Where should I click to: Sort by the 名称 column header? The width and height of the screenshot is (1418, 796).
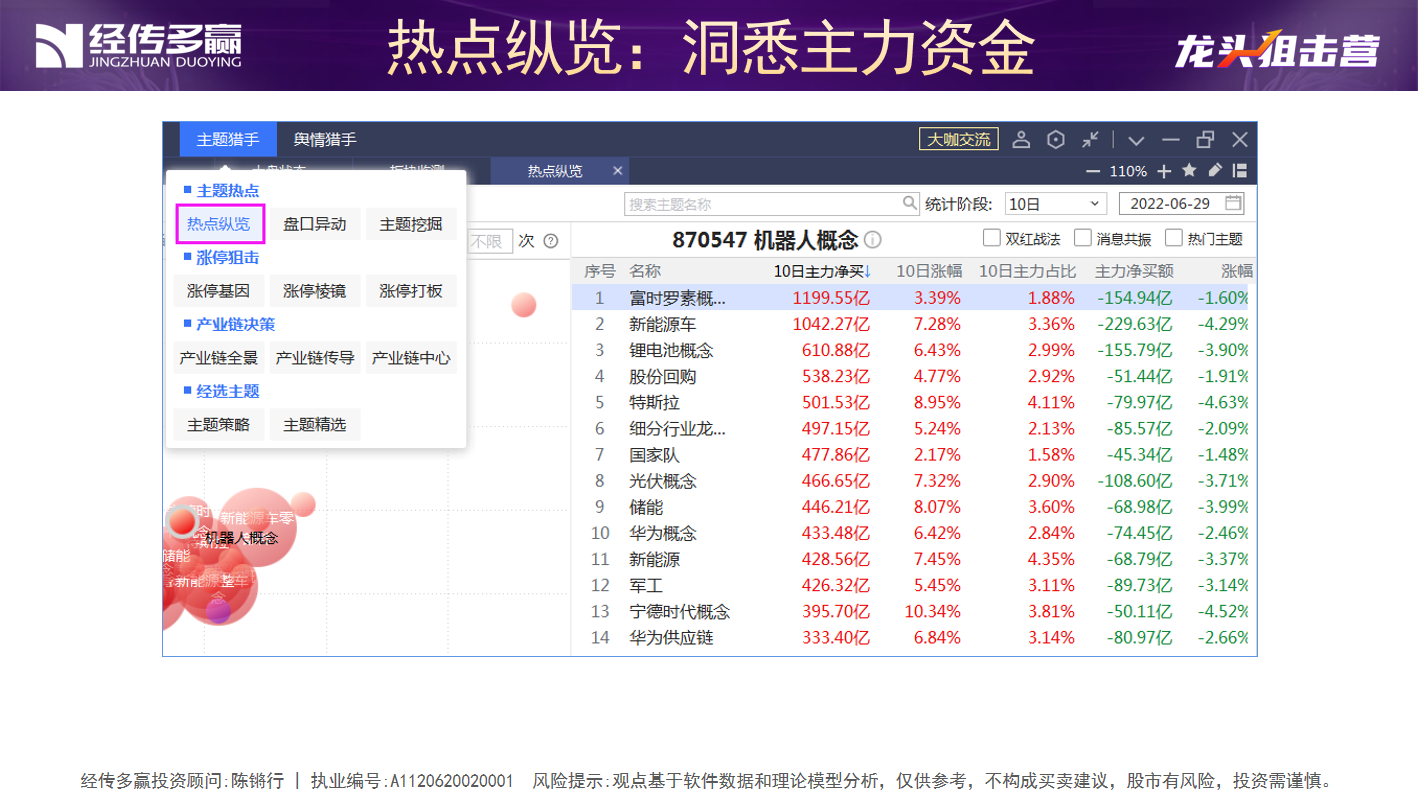pyautogui.click(x=645, y=271)
